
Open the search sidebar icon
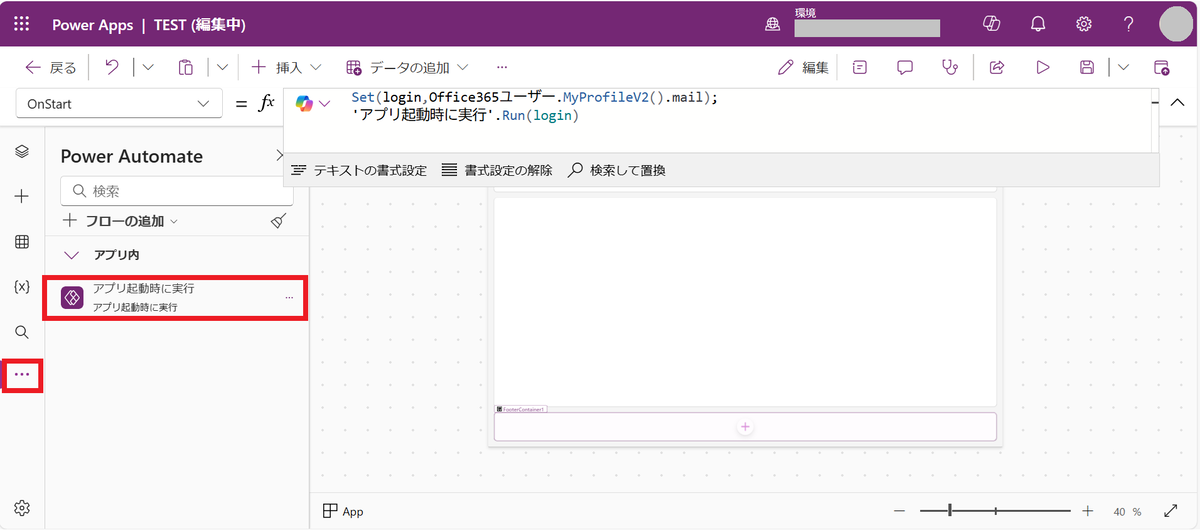22,331
